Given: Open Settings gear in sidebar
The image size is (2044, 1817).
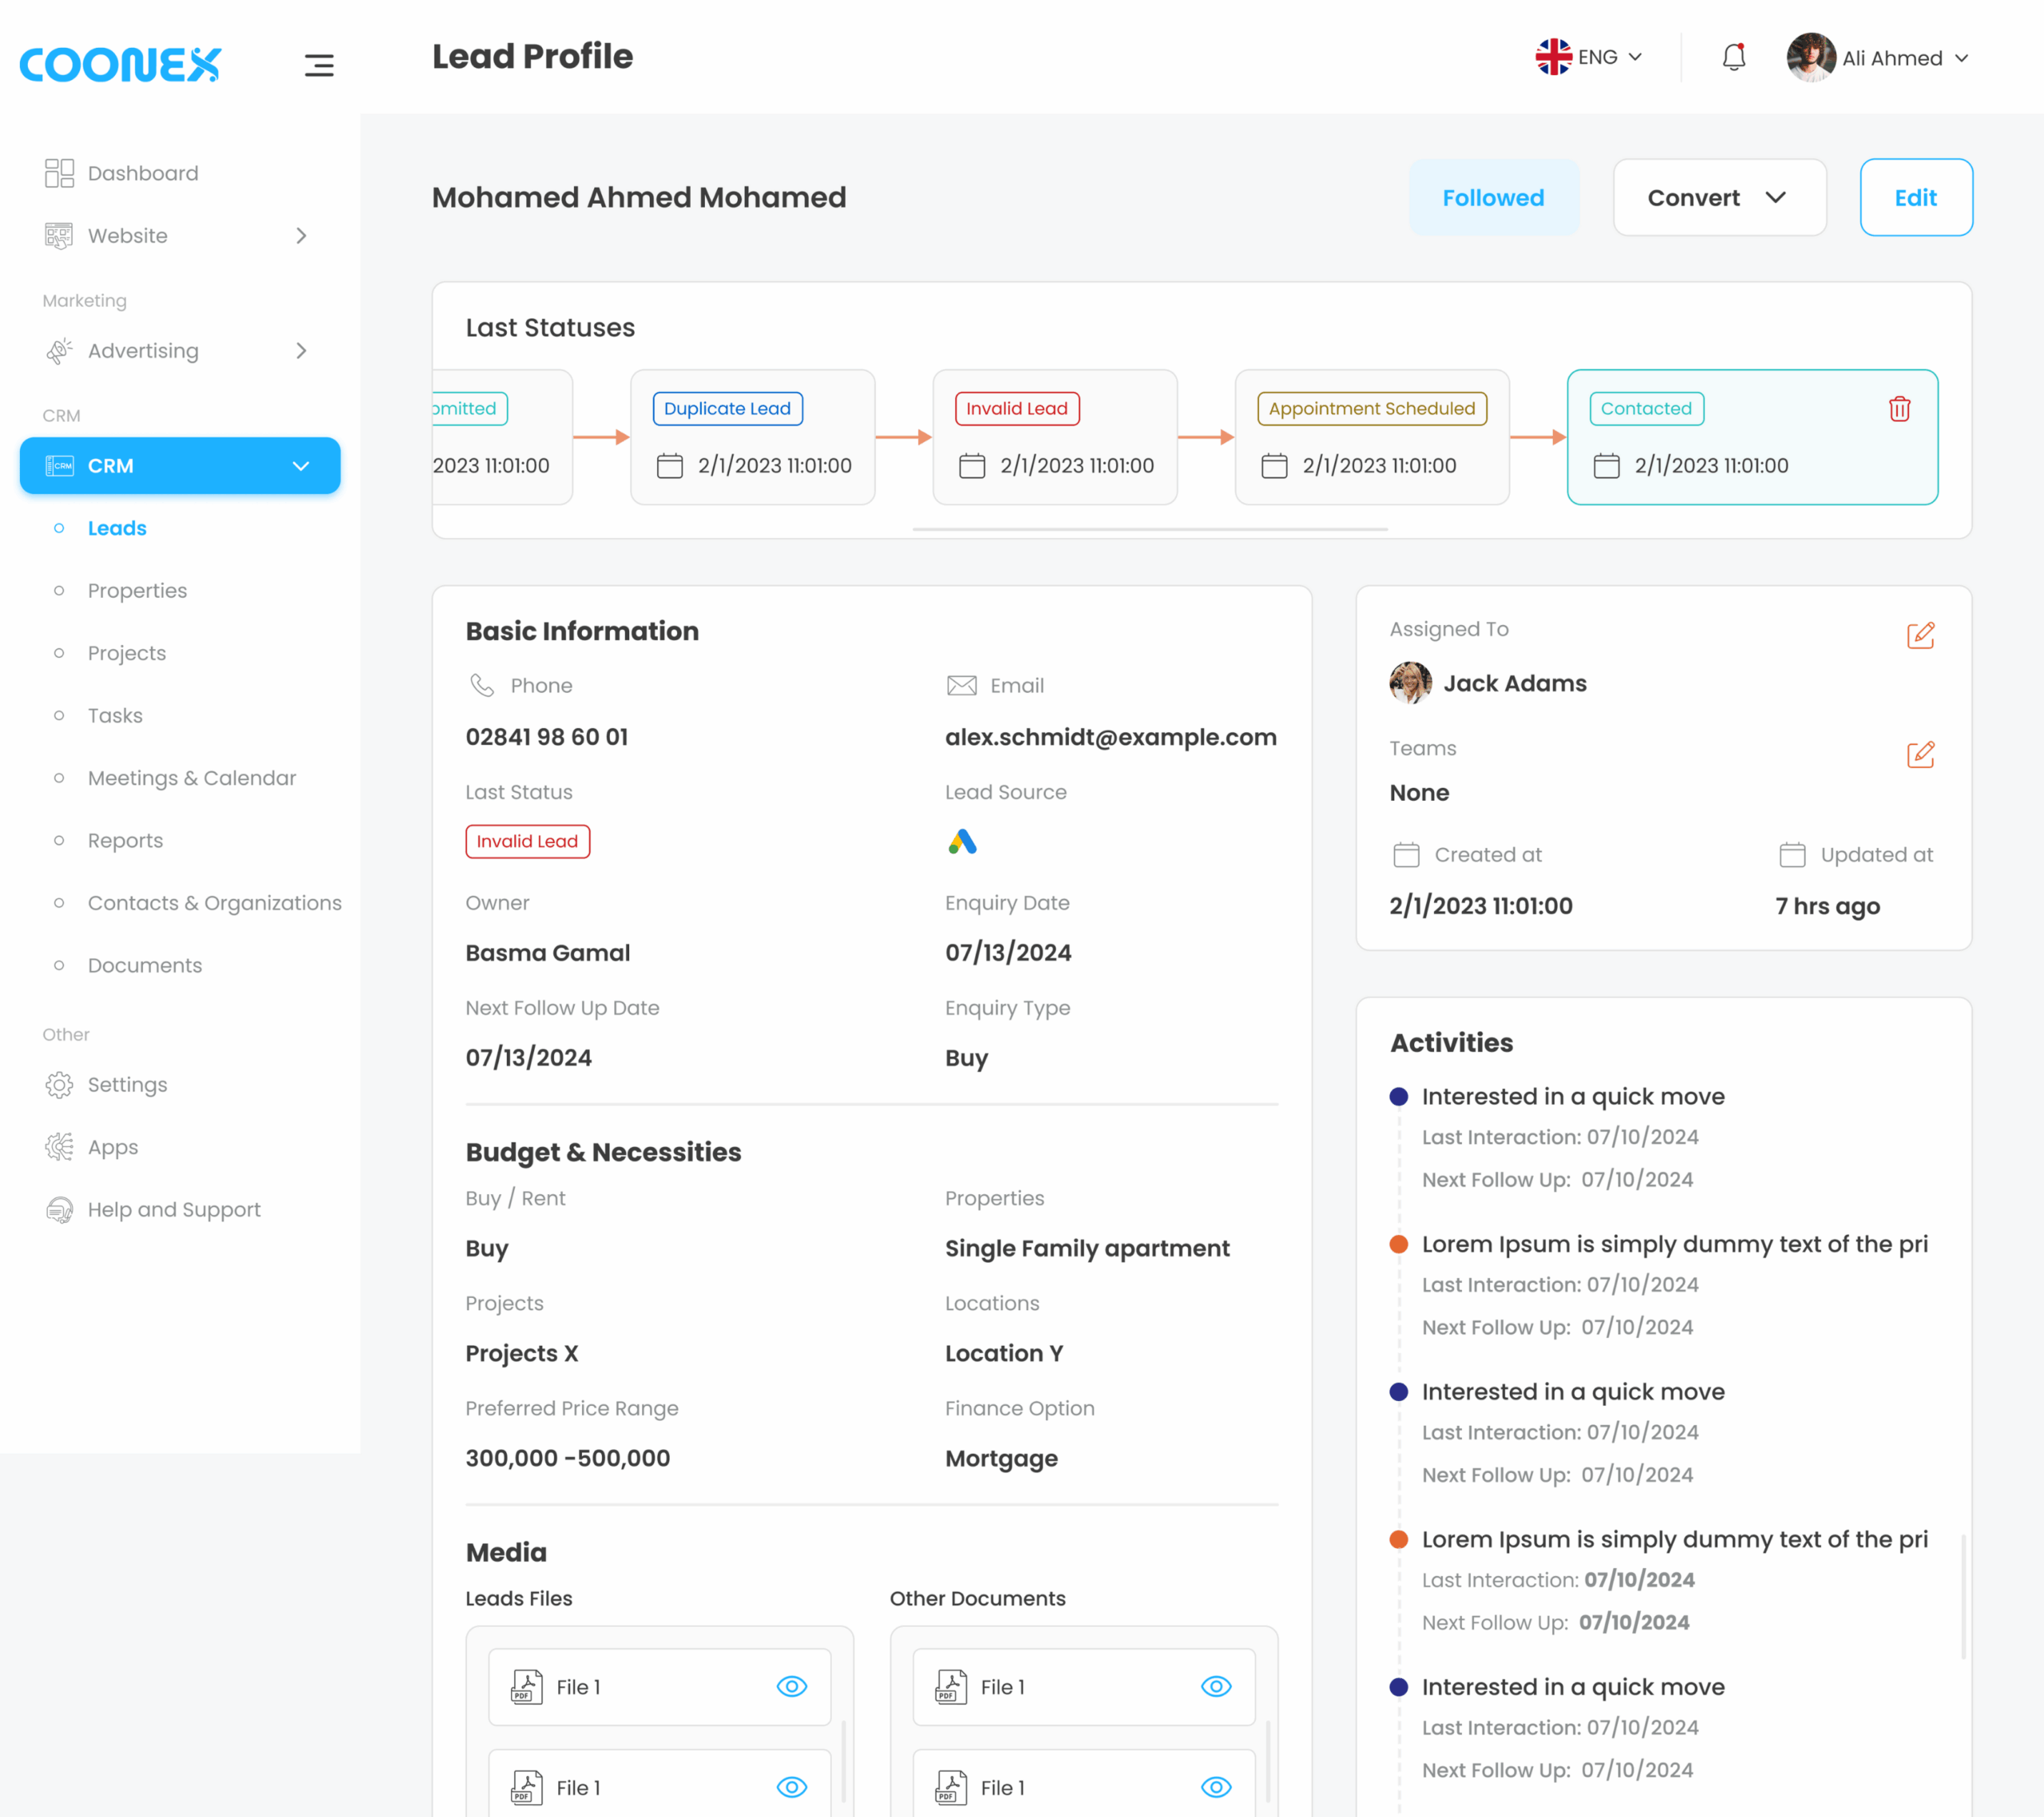Looking at the screenshot, I should coord(60,1085).
